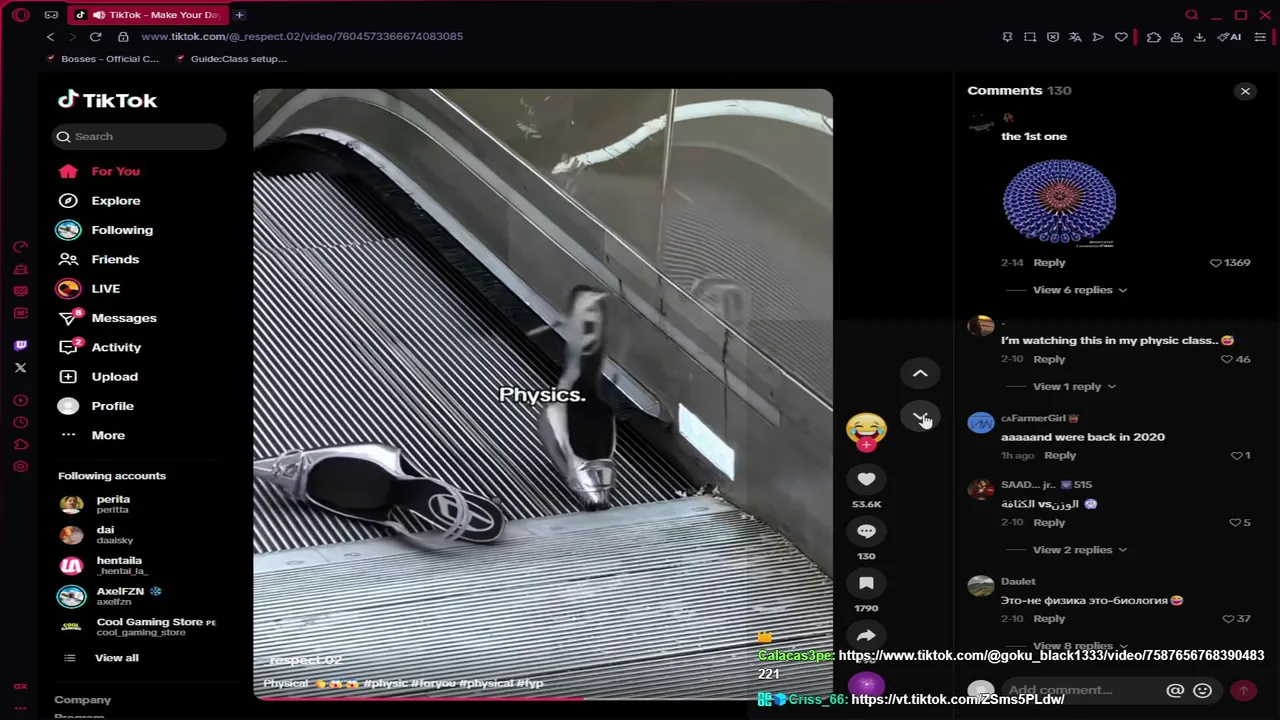Click the Opera GX logo menu button
Viewport: 1280px width, 720px height.
(x=20, y=15)
